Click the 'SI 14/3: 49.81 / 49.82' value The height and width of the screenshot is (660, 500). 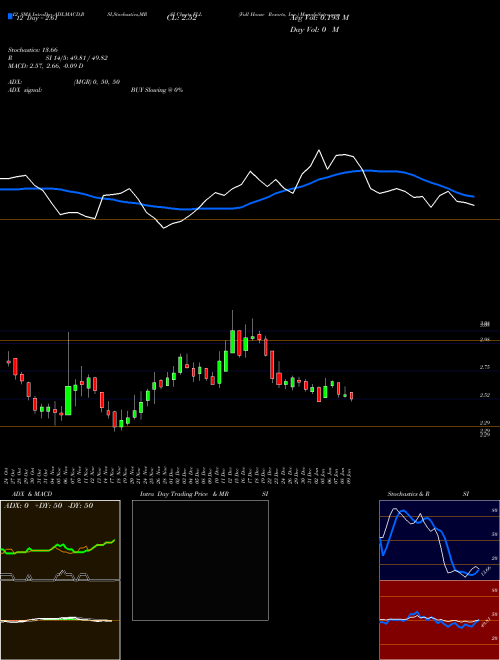pyautogui.click(x=77, y=58)
